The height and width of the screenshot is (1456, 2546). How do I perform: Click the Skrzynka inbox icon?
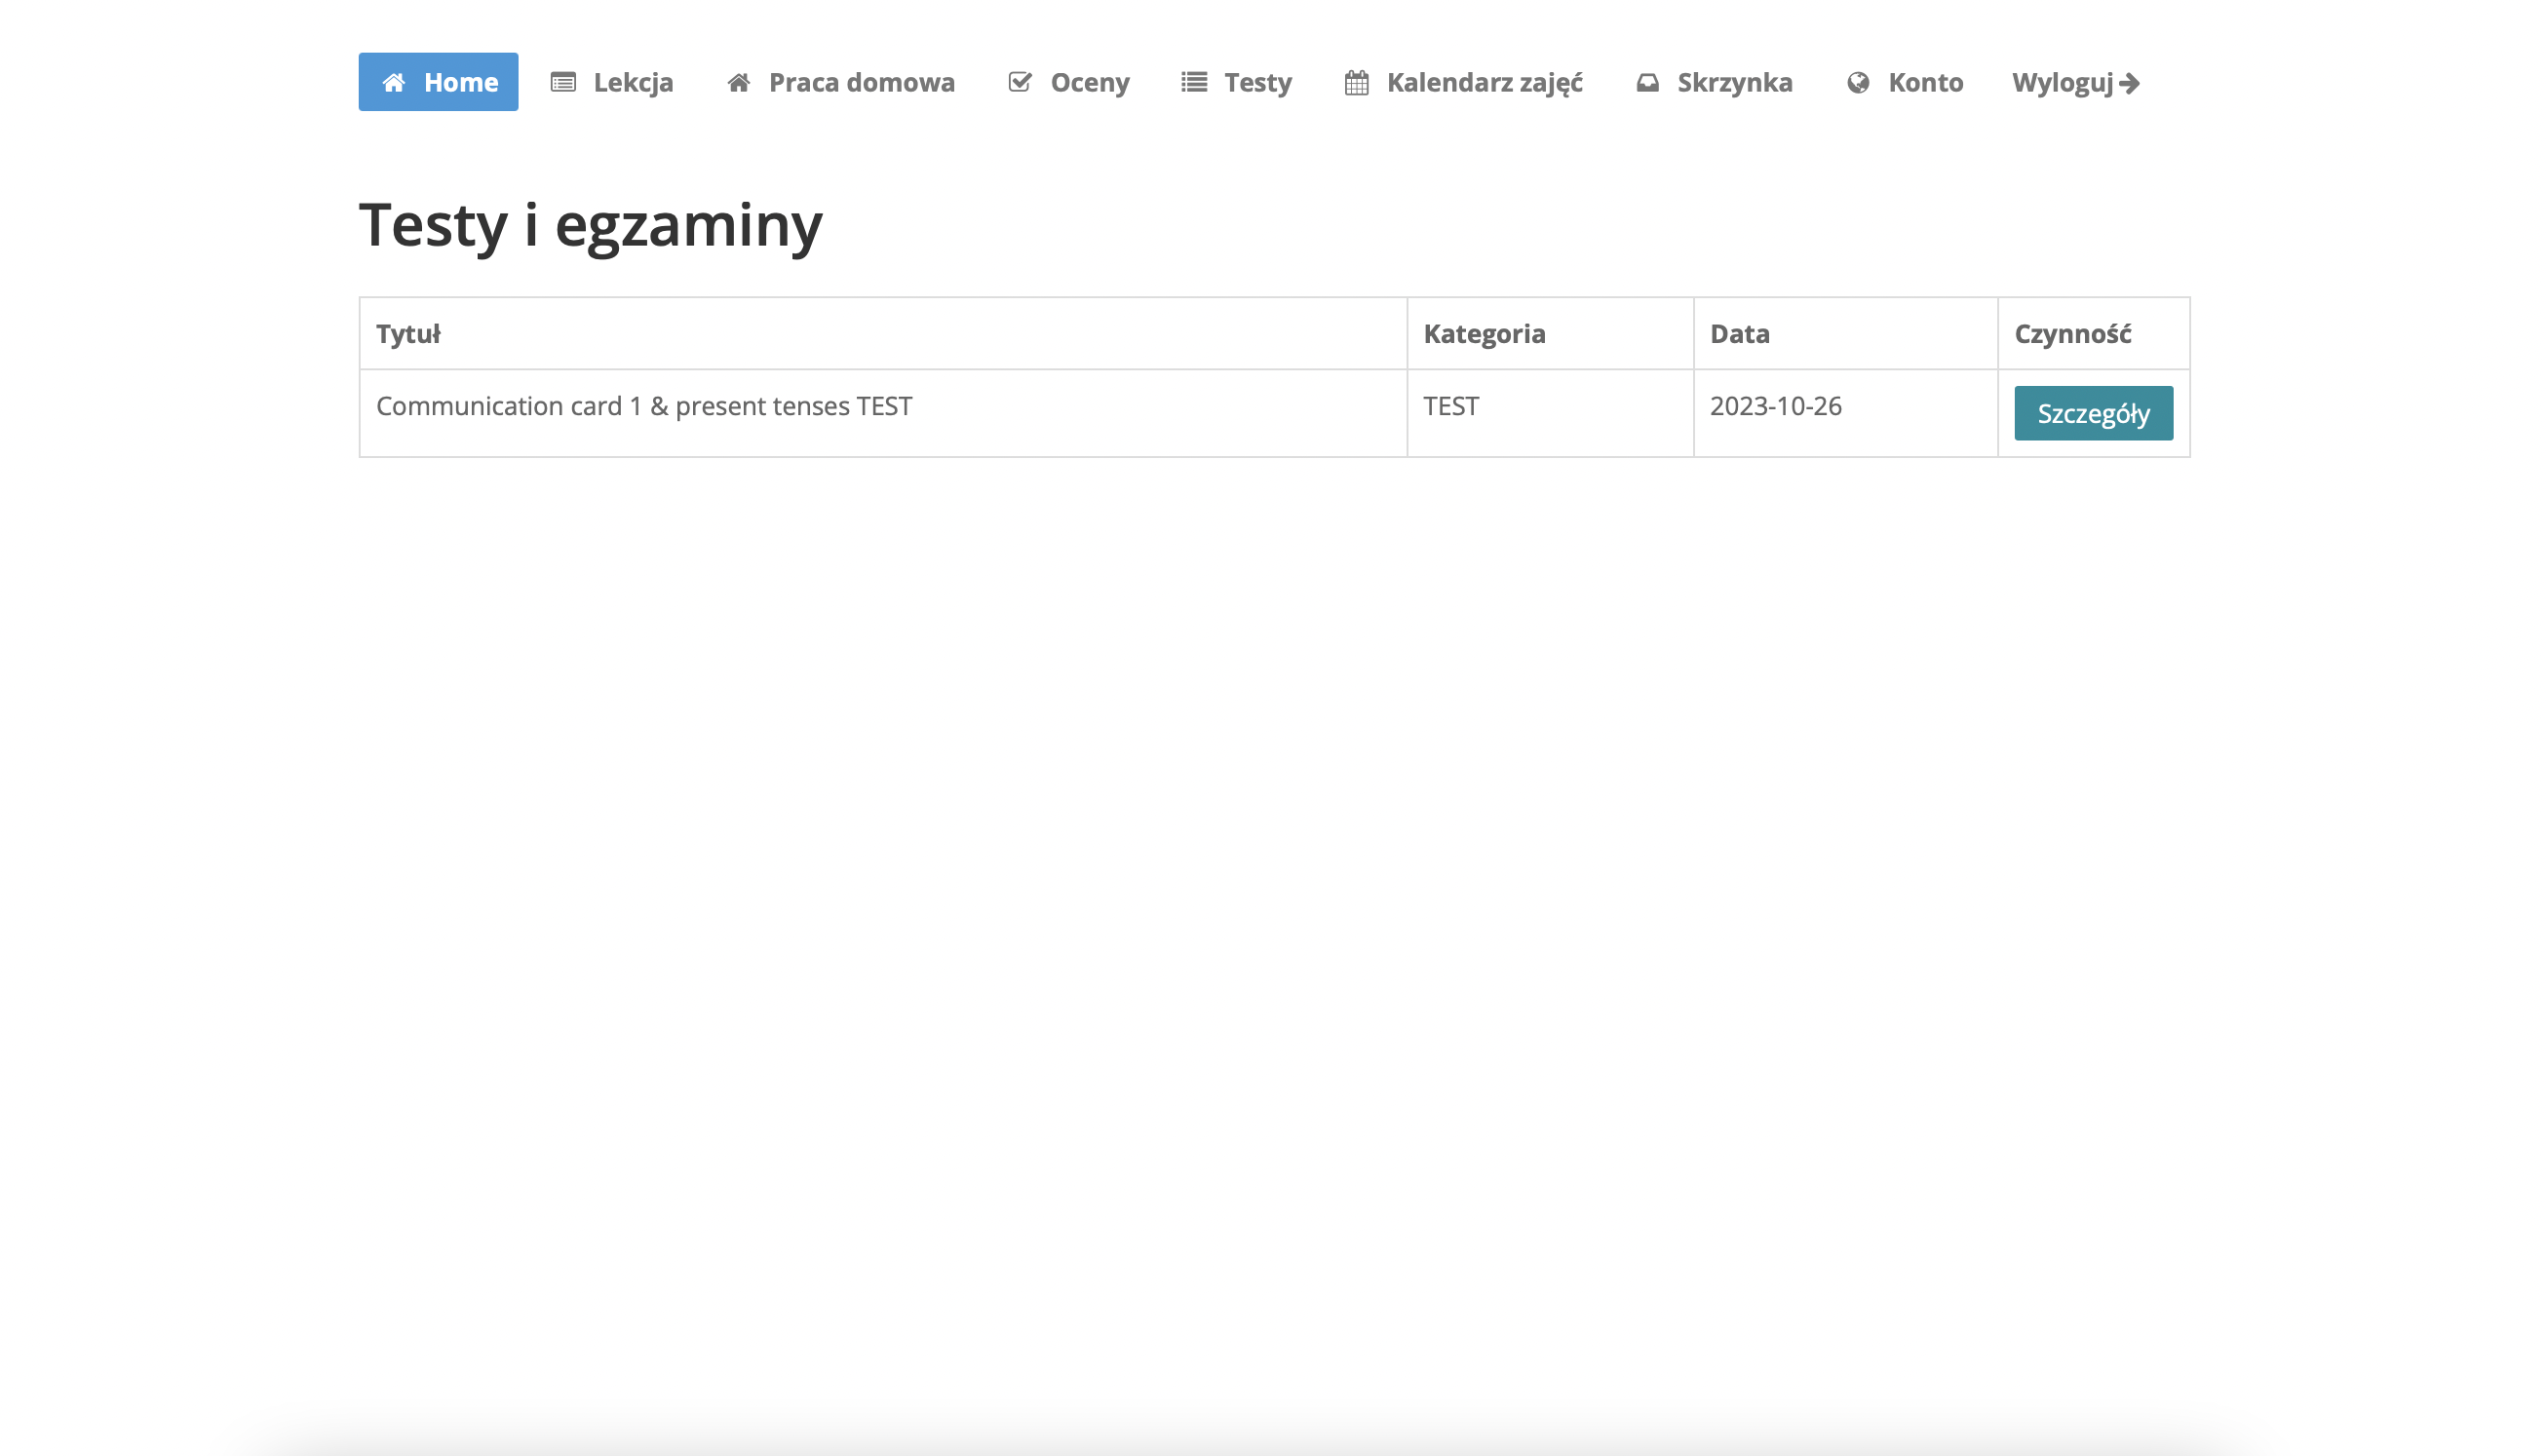pos(1648,82)
